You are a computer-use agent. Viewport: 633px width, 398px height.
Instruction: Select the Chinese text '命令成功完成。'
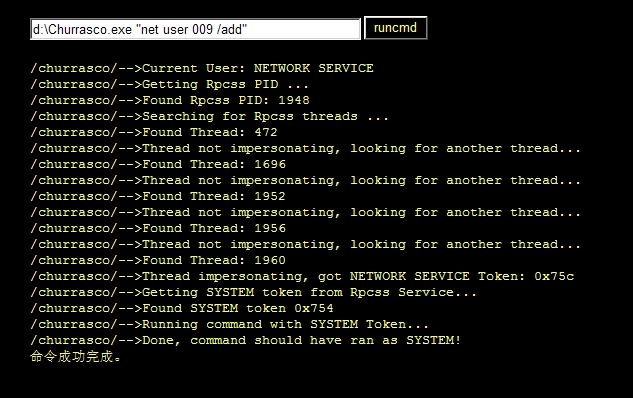pos(75,356)
